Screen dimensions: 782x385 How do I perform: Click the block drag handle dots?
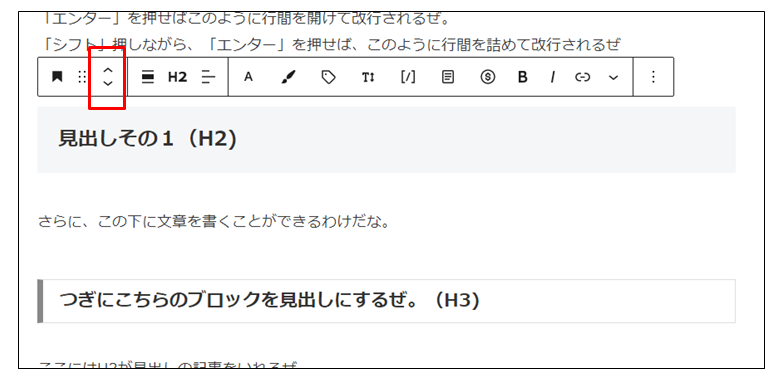point(83,77)
